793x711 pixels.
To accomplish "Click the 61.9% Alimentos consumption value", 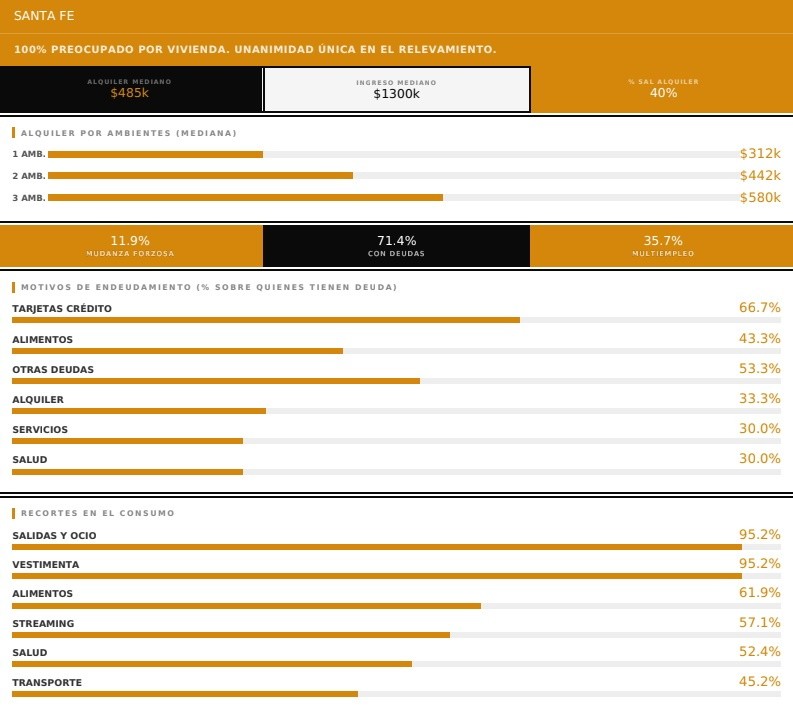I will (x=759, y=593).
